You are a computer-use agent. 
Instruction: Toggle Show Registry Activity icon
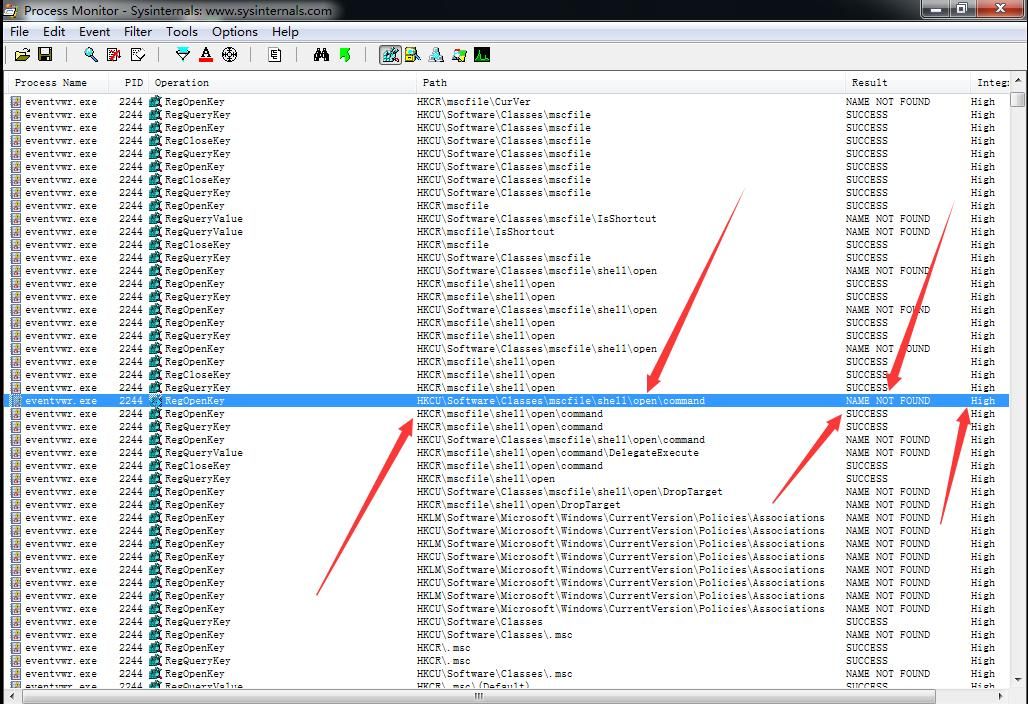390,55
